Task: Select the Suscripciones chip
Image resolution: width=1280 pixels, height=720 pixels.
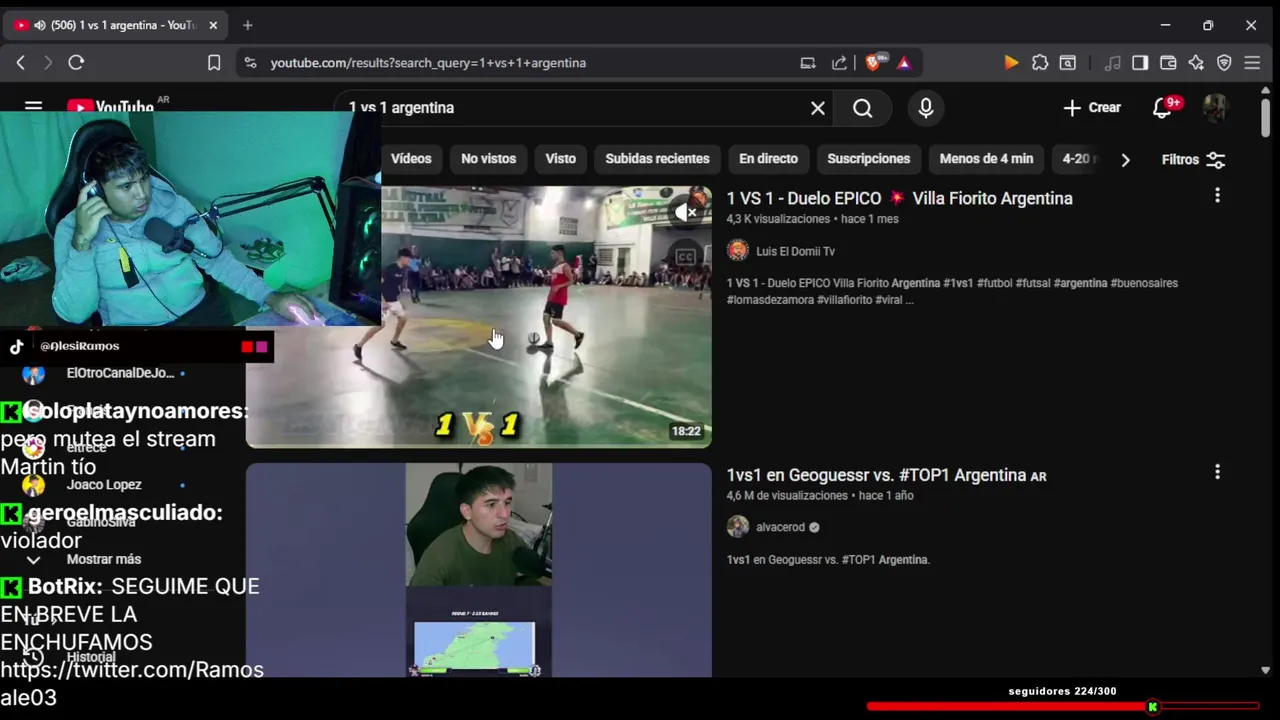Action: 868,159
